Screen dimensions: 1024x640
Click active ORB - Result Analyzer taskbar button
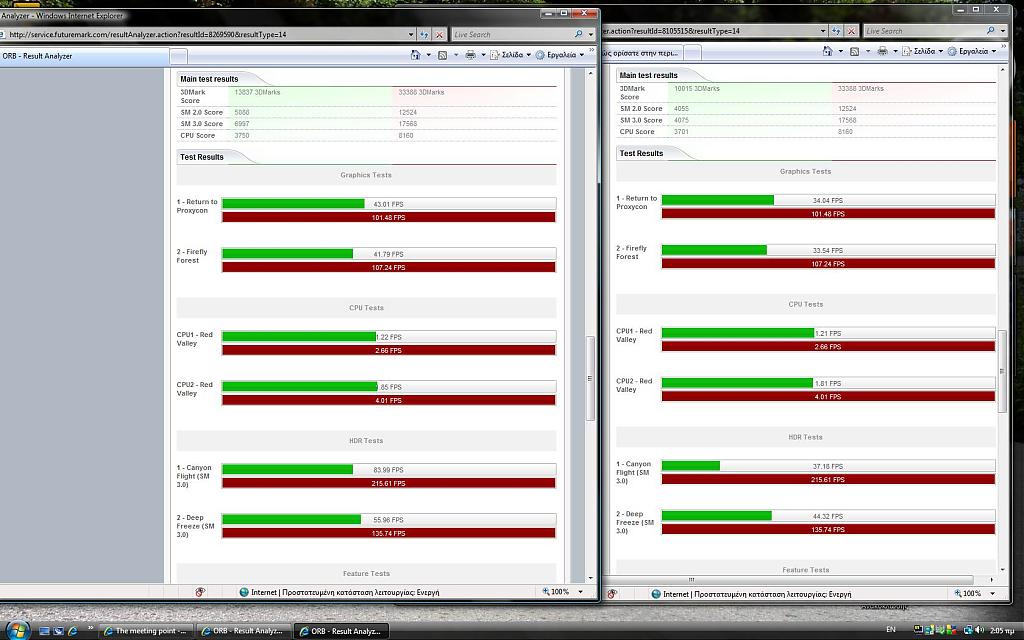pos(341,631)
